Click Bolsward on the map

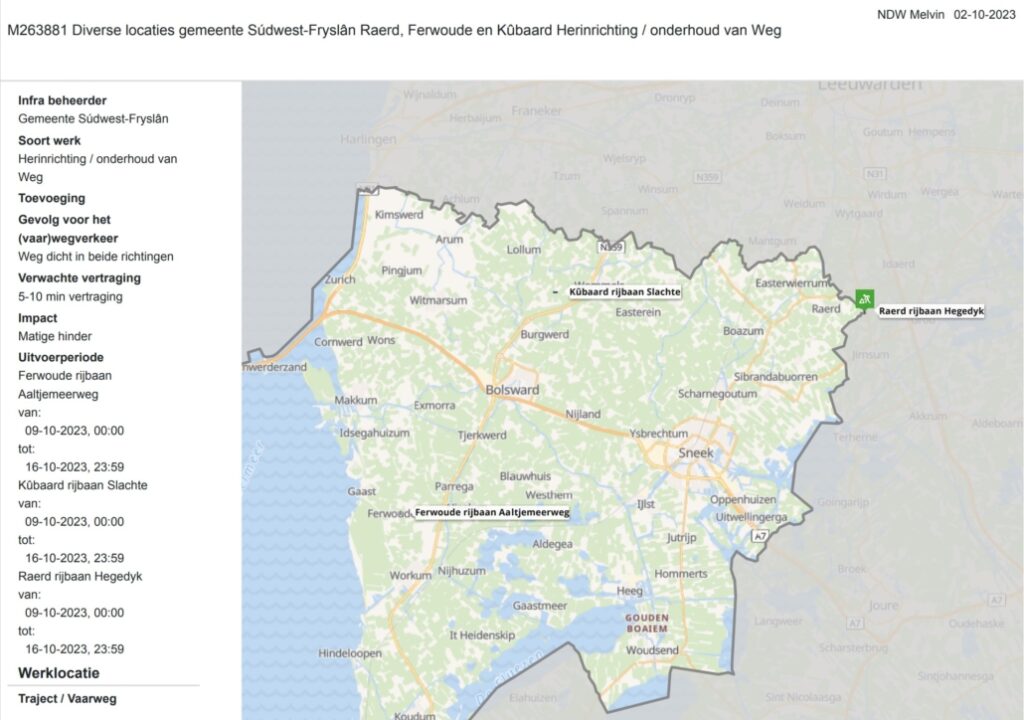(x=512, y=390)
